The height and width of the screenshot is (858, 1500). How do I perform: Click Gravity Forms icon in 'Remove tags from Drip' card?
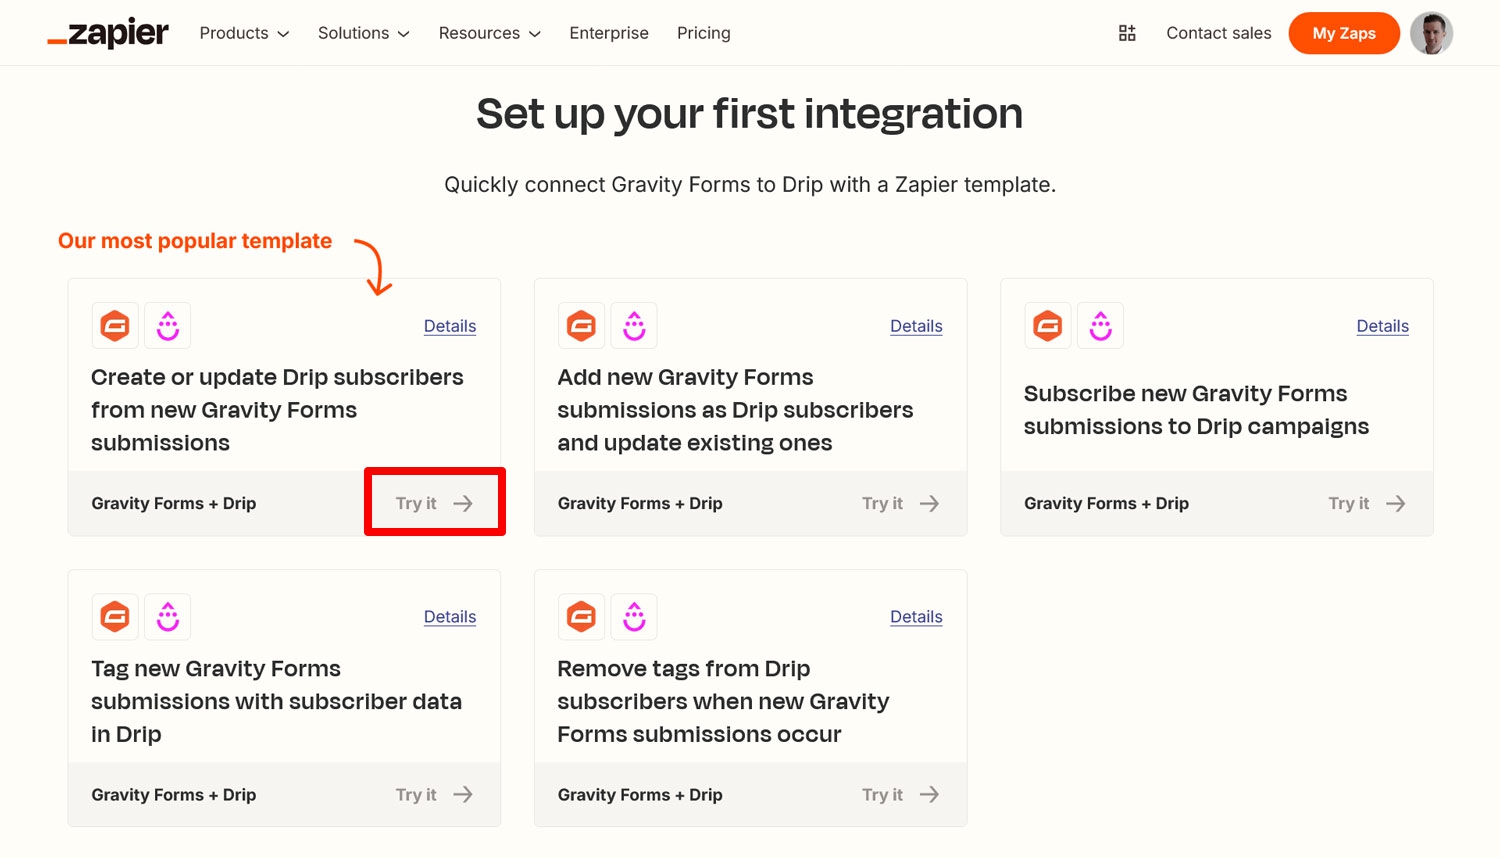tap(581, 617)
